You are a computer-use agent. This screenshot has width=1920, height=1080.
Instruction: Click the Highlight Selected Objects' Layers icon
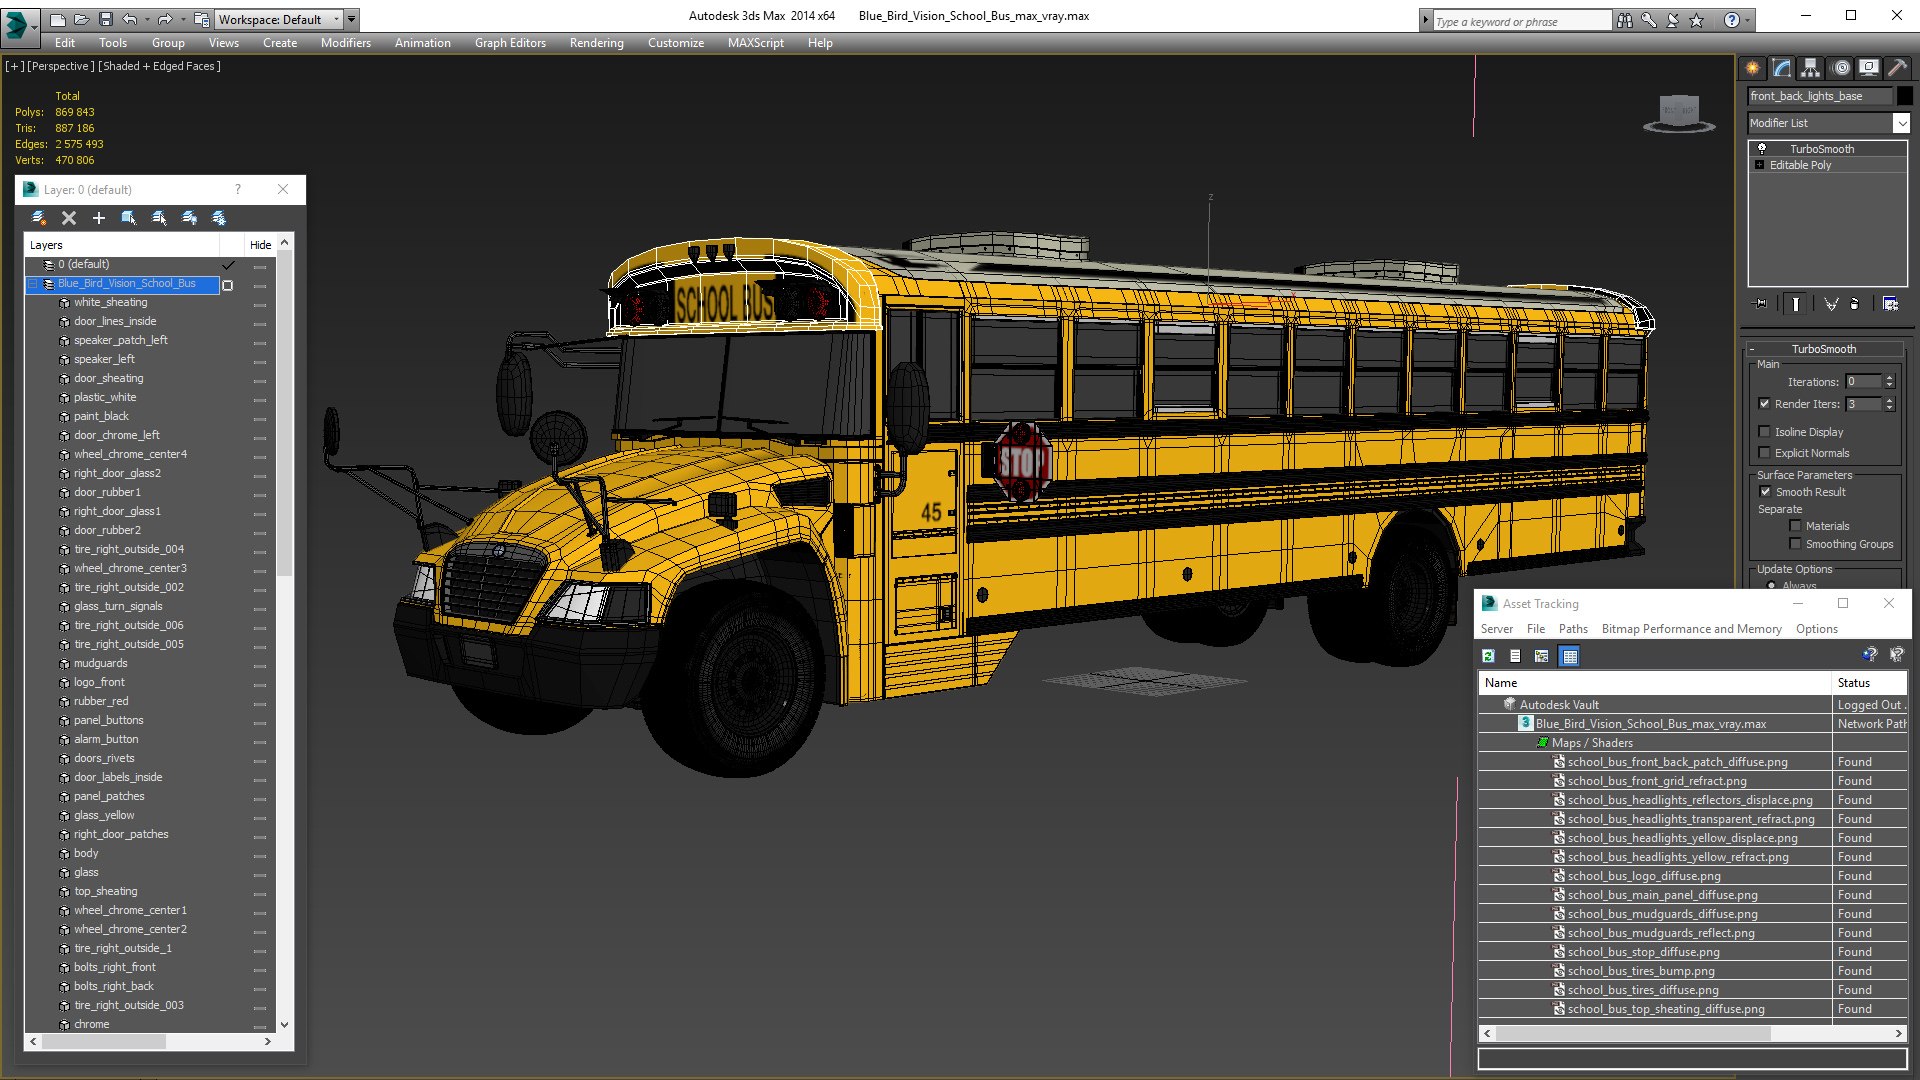[158, 218]
